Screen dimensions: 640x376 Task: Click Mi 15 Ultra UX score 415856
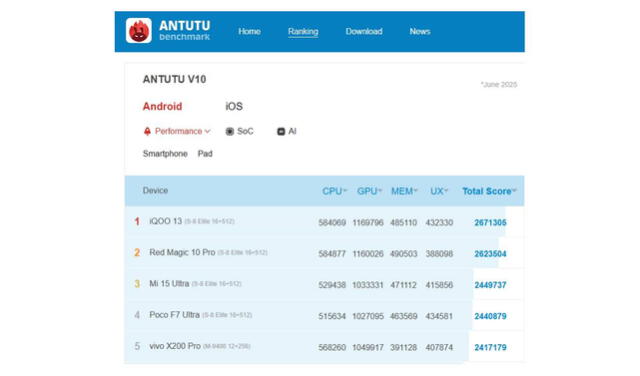point(439,285)
